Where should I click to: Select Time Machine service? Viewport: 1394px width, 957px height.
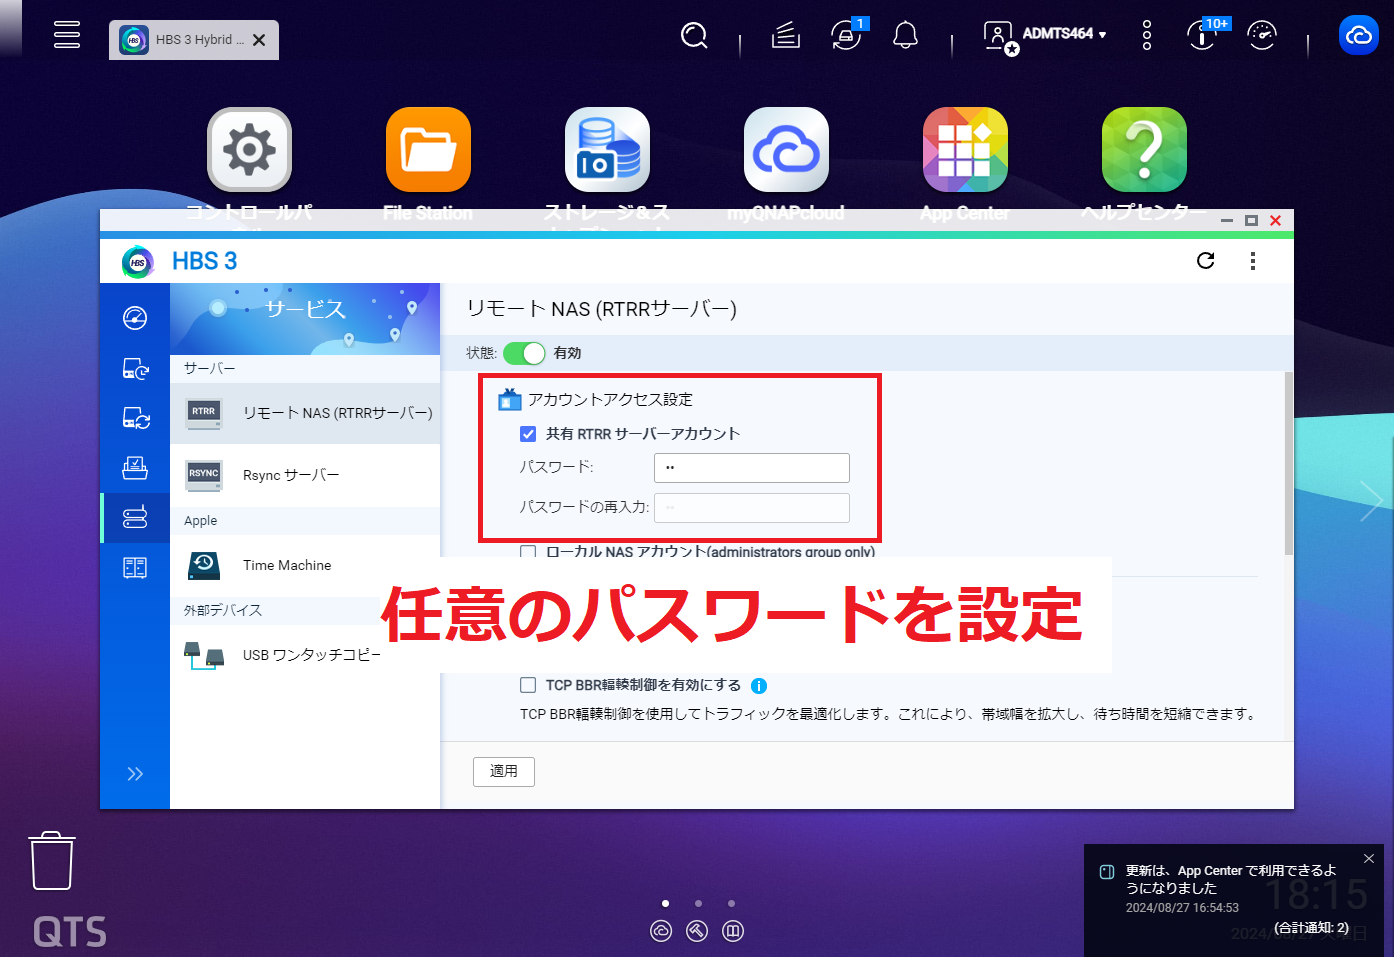pyautogui.click(x=305, y=565)
